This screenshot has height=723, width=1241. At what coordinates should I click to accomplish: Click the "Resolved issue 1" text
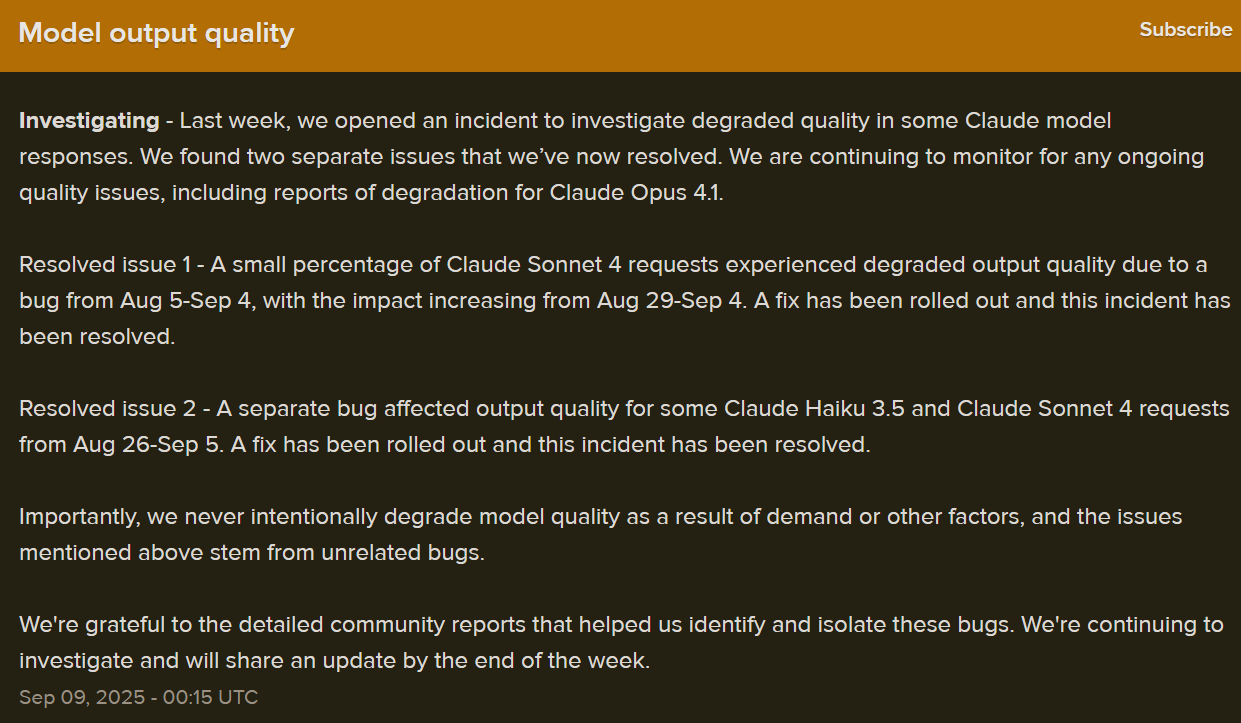pos(105,265)
